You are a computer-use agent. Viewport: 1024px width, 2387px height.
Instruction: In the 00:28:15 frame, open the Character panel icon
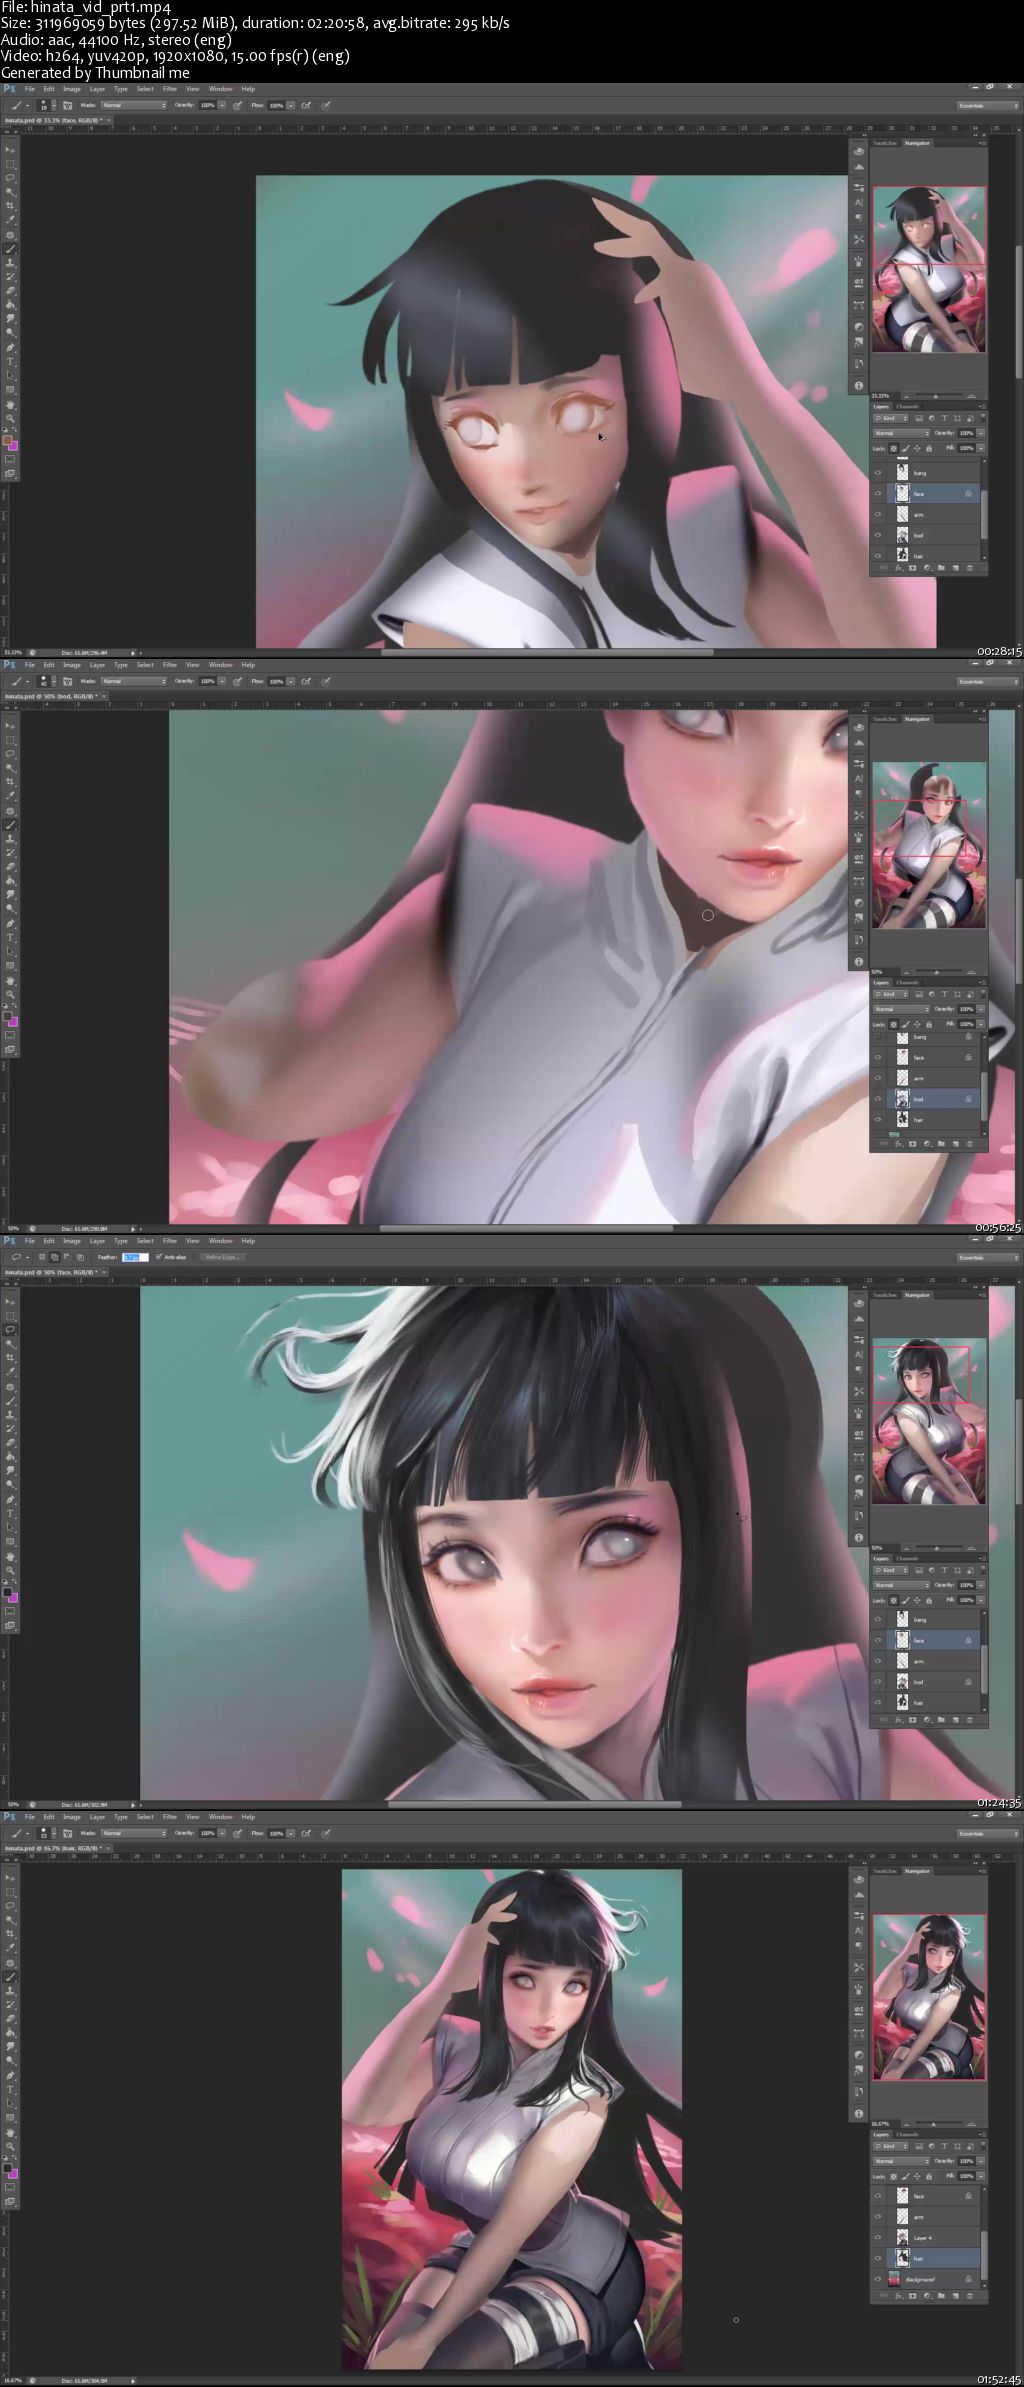859,203
